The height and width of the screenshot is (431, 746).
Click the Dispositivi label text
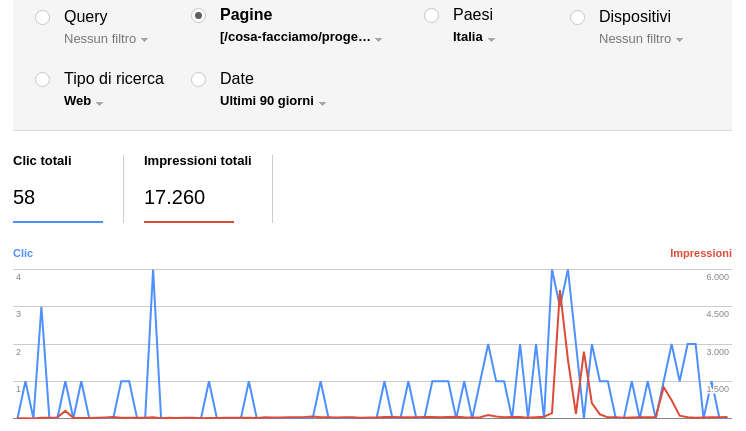[635, 17]
